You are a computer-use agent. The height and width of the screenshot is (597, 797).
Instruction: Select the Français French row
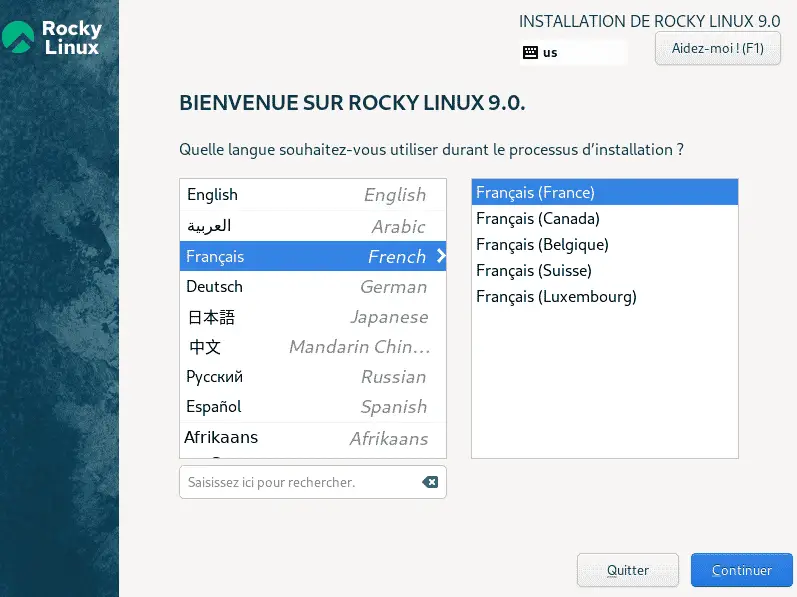pyautogui.click(x=313, y=256)
